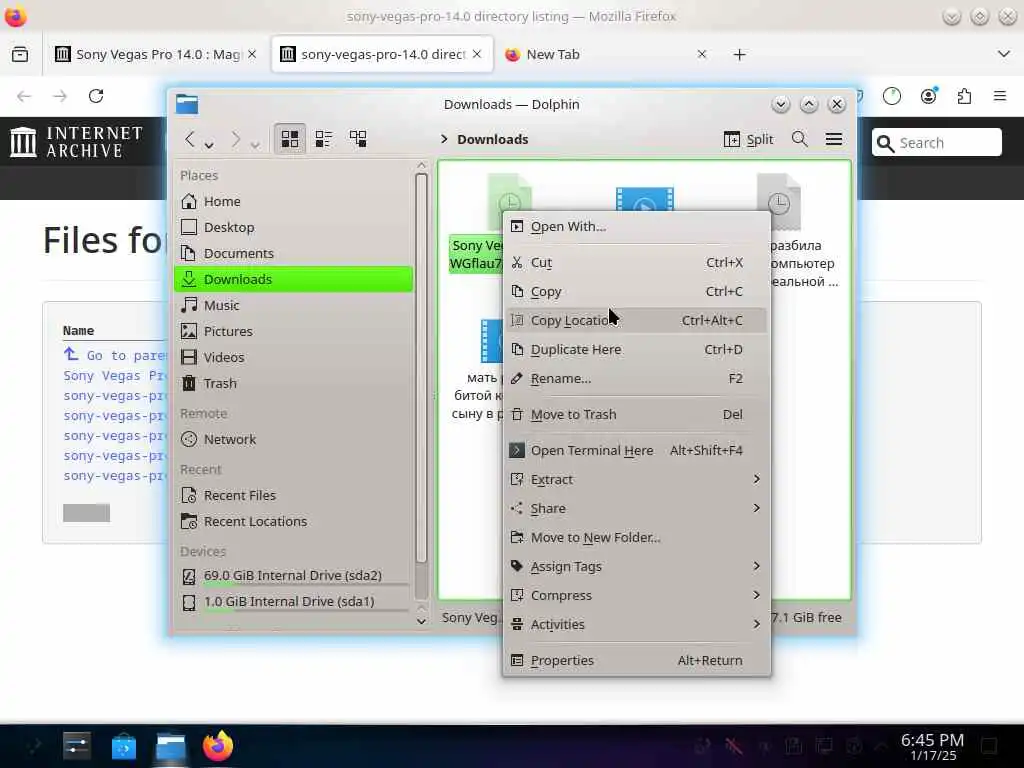
Task: Open Firefox extensions puzzle icon
Action: coord(964,97)
